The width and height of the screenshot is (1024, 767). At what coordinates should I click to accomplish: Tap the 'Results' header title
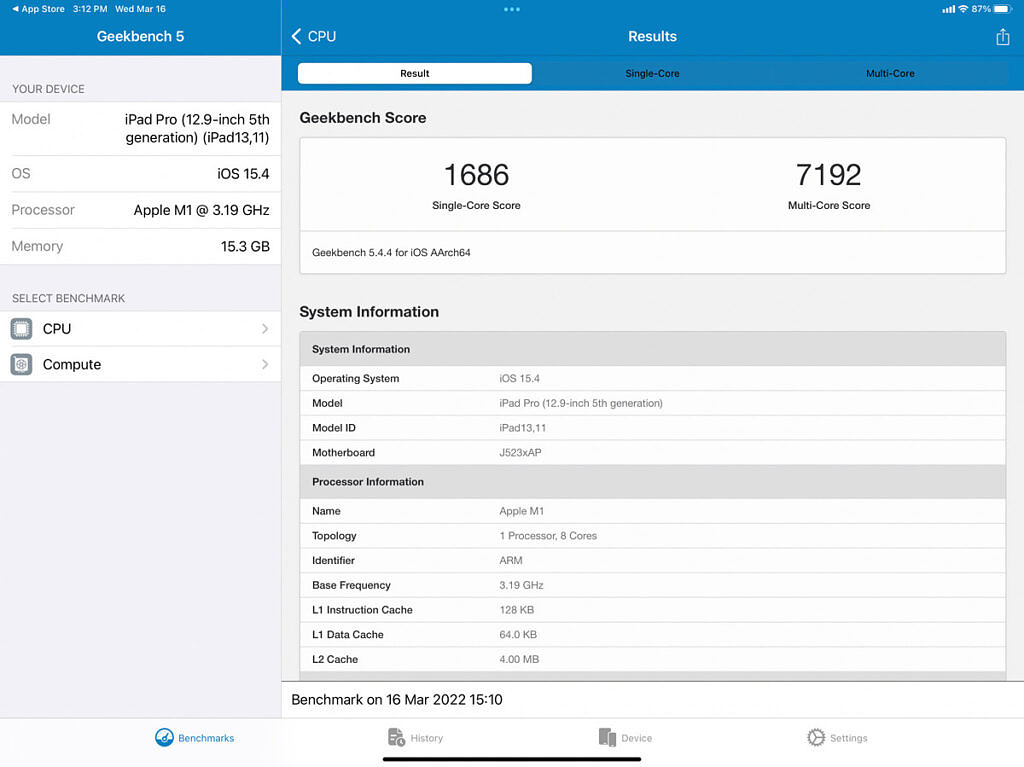coord(652,37)
